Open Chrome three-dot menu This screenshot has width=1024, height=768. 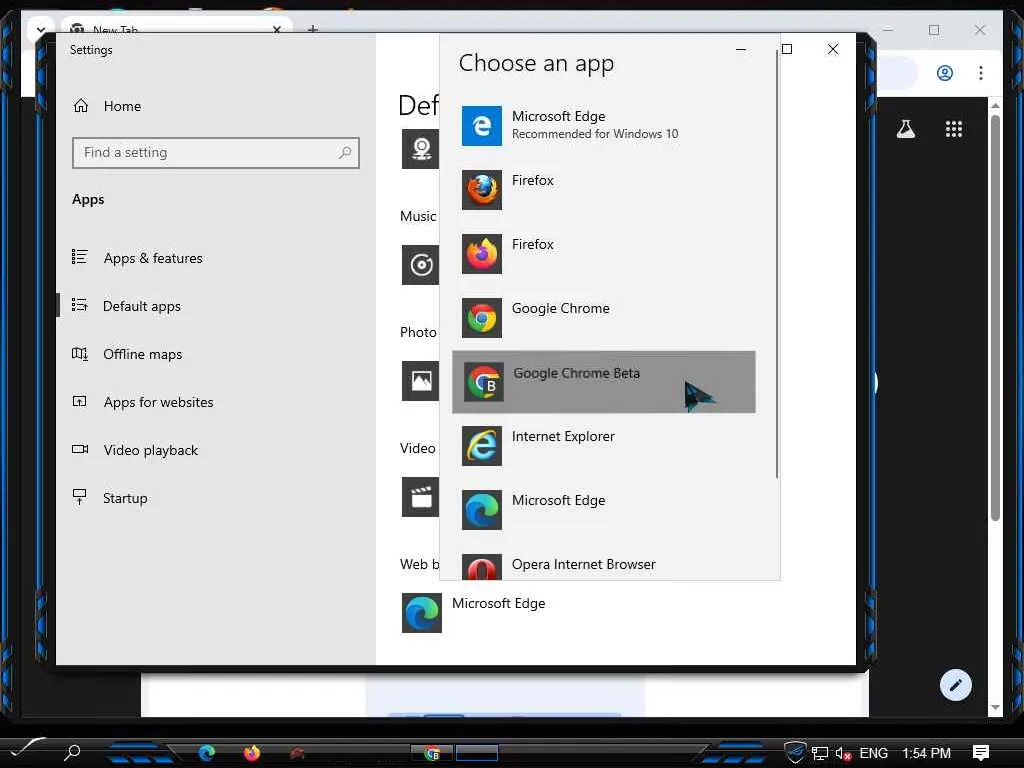980,72
